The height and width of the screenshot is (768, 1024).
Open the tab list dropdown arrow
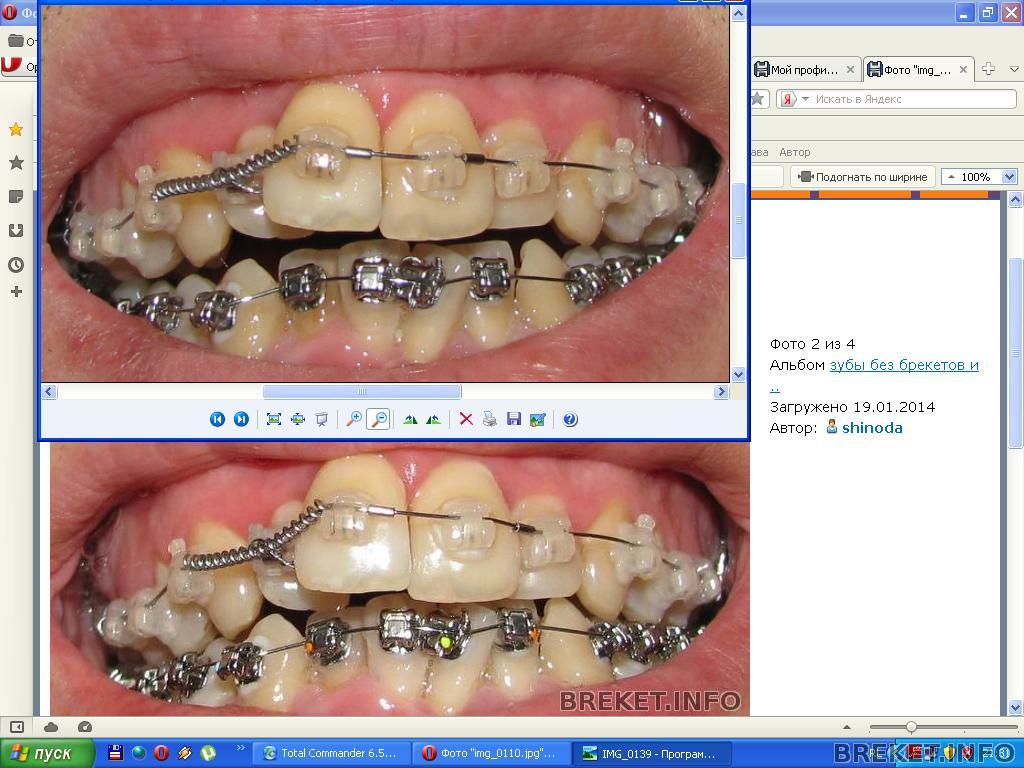point(1013,69)
